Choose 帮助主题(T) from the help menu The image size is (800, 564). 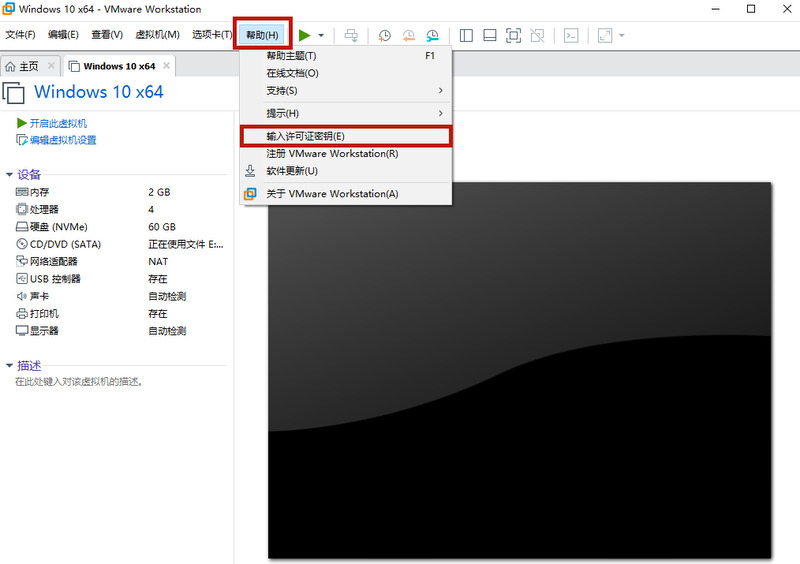pyautogui.click(x=346, y=56)
